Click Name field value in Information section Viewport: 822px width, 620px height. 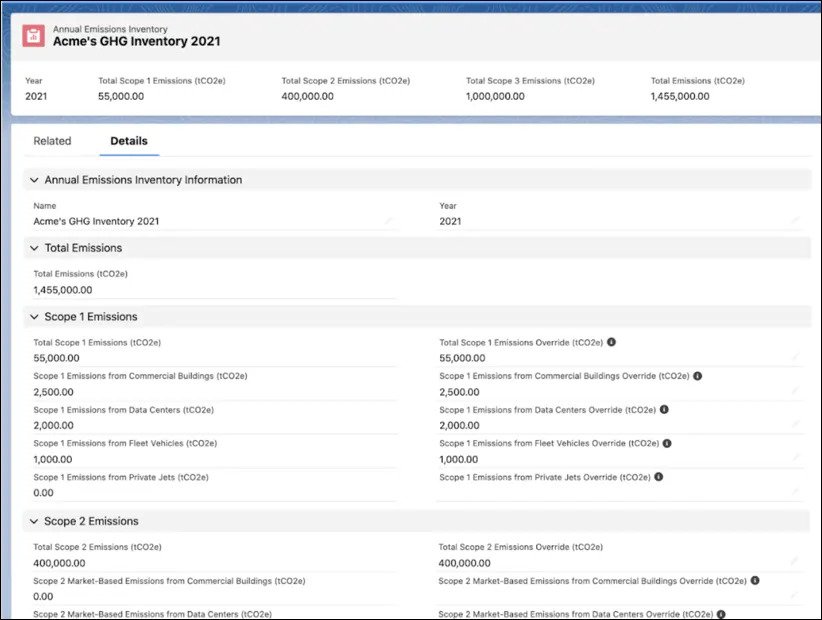(96, 221)
